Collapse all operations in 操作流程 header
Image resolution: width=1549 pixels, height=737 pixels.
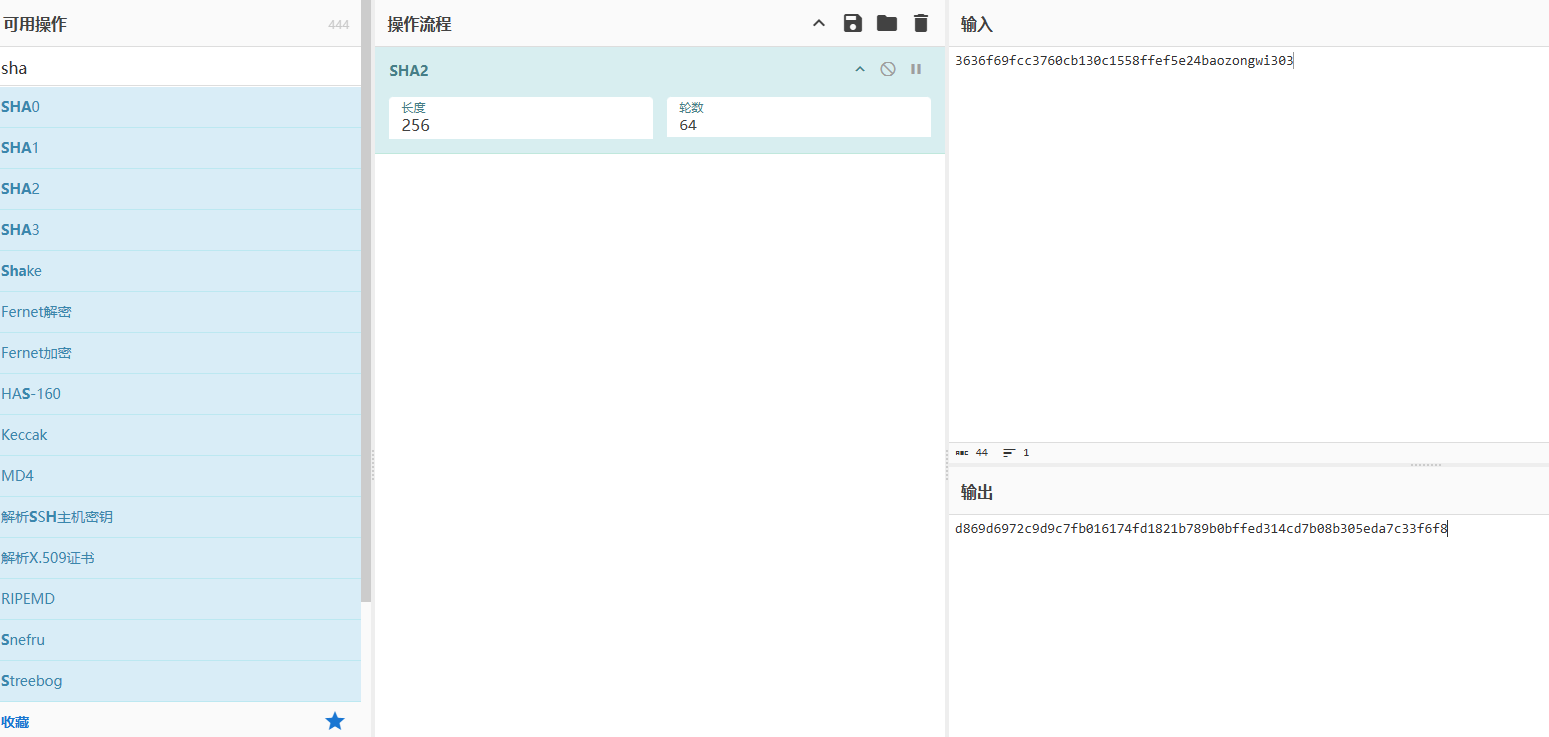[819, 23]
